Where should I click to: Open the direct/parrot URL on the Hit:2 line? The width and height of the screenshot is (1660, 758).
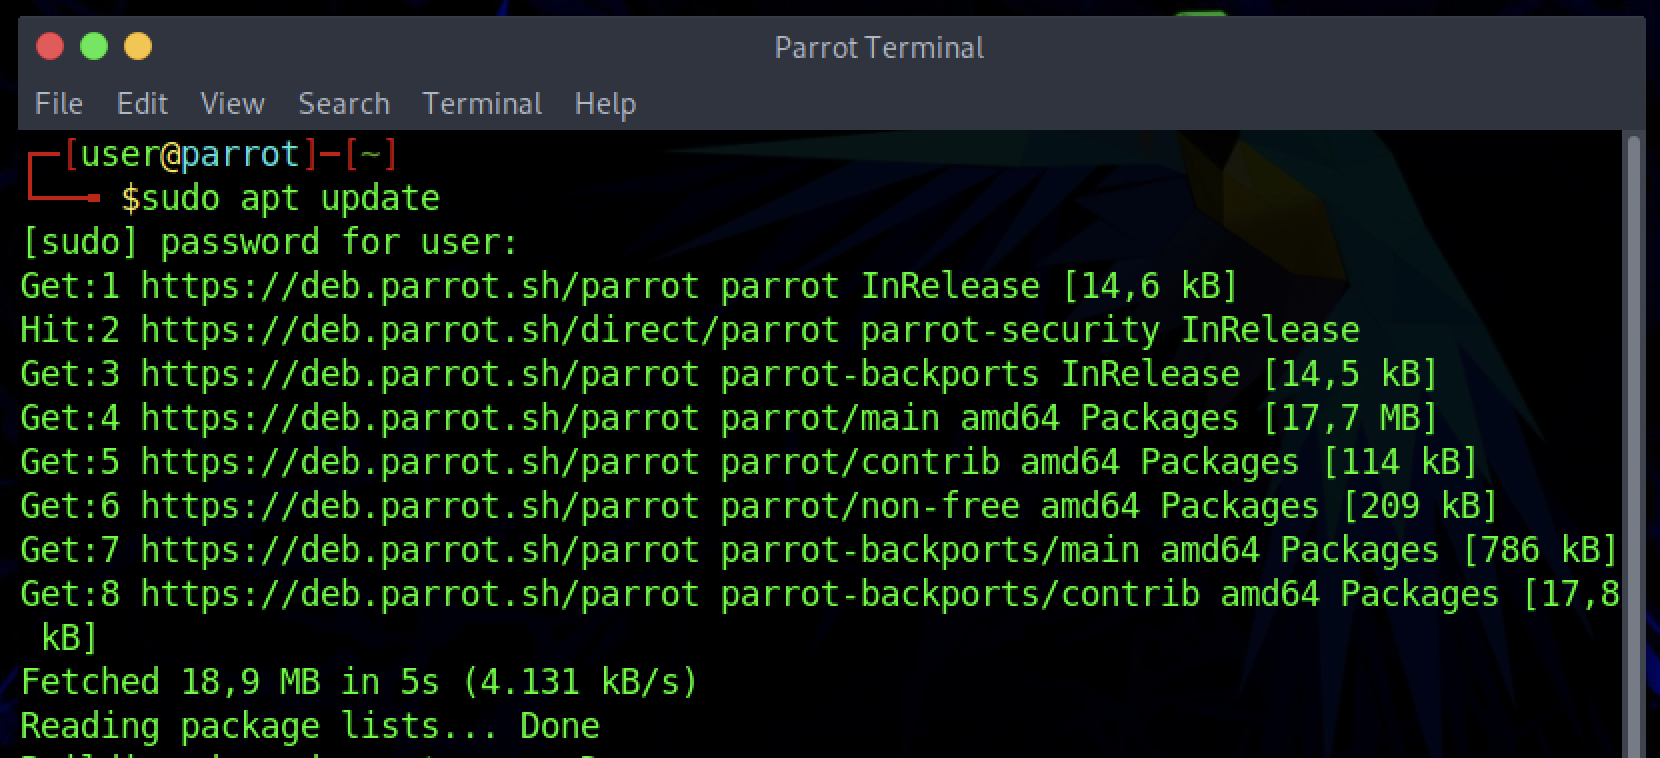coord(490,330)
